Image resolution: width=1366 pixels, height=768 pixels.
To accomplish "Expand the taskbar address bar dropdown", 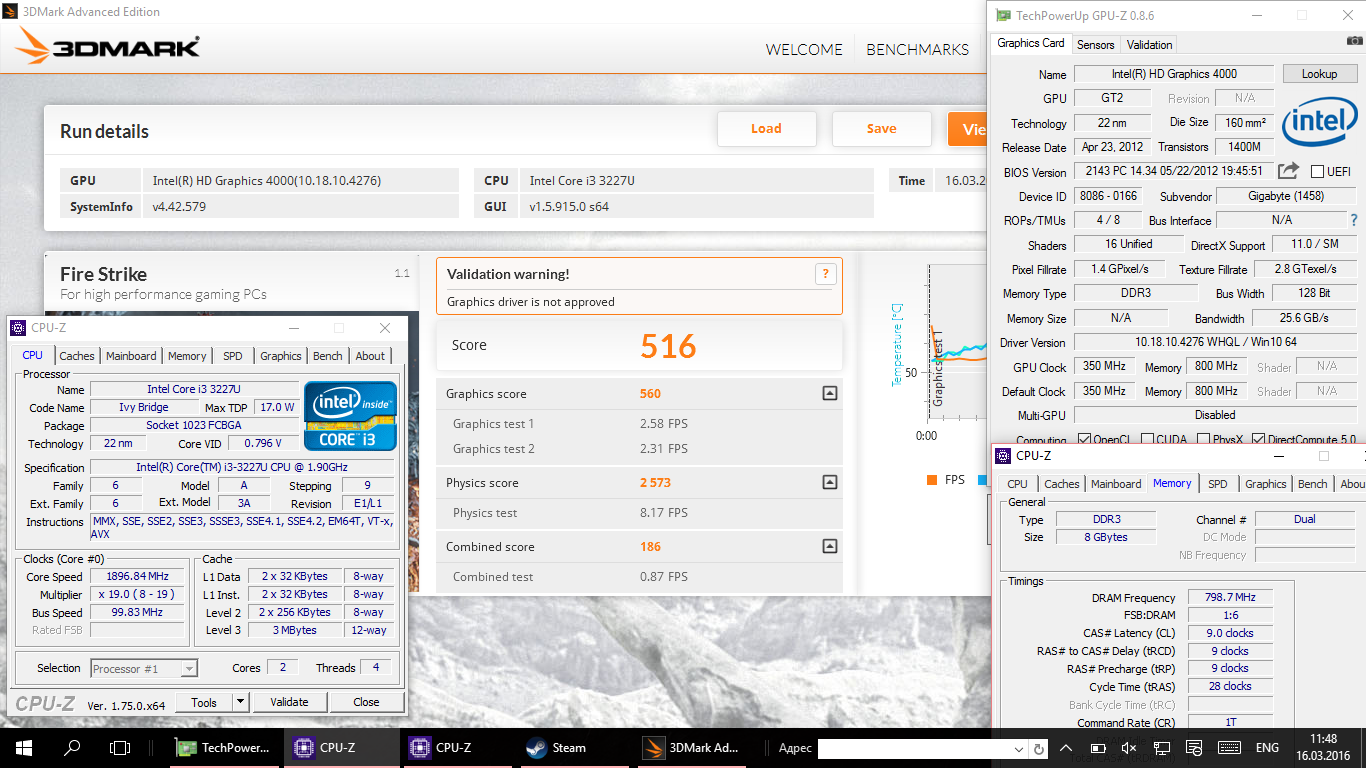I will (x=1019, y=749).
